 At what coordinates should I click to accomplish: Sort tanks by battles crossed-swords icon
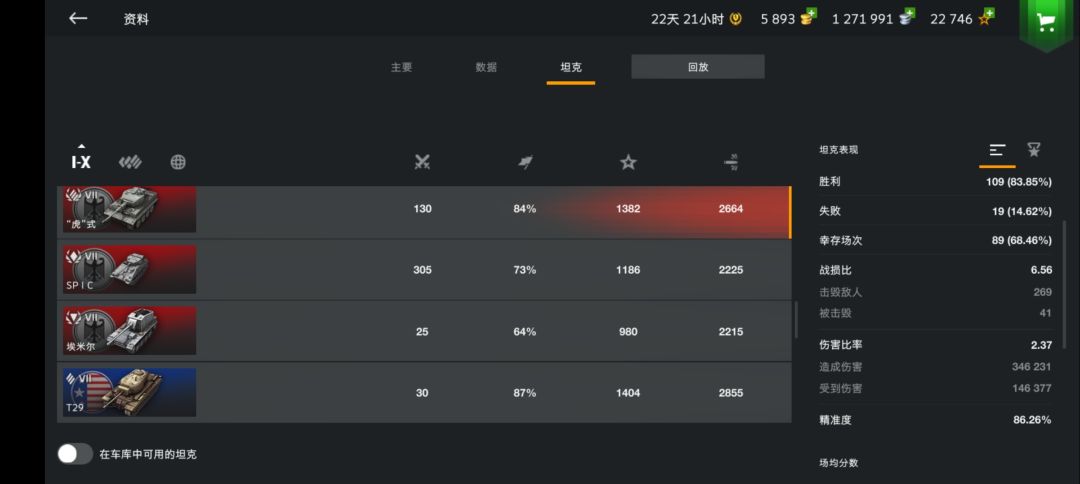(422, 162)
